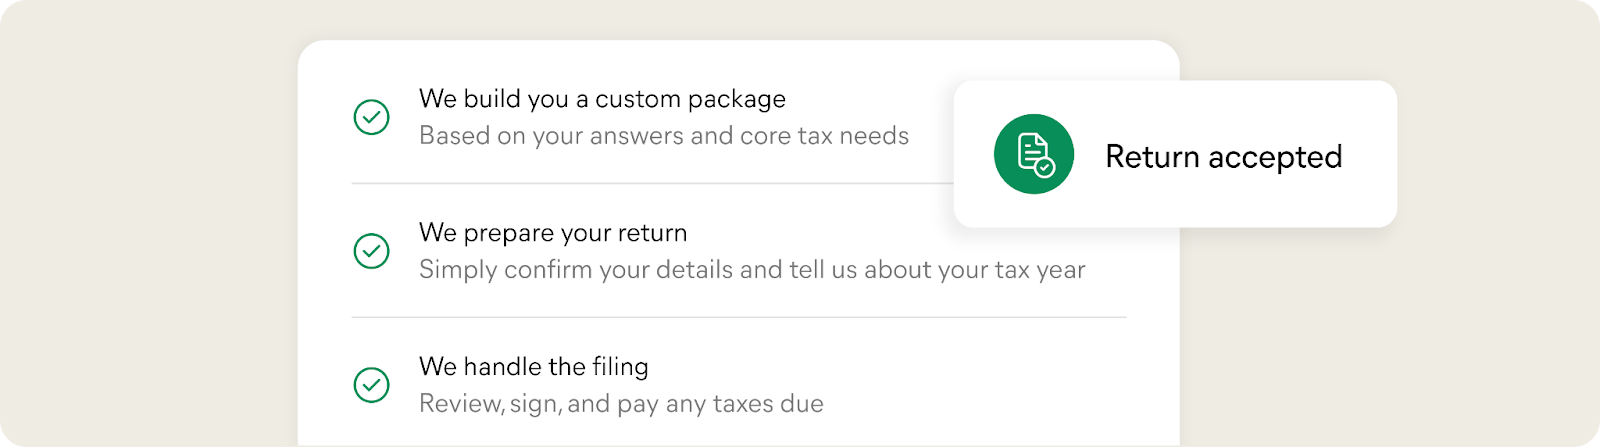Click the small check badge on the document icon
The width and height of the screenshot is (1600, 447).
click(x=1044, y=167)
